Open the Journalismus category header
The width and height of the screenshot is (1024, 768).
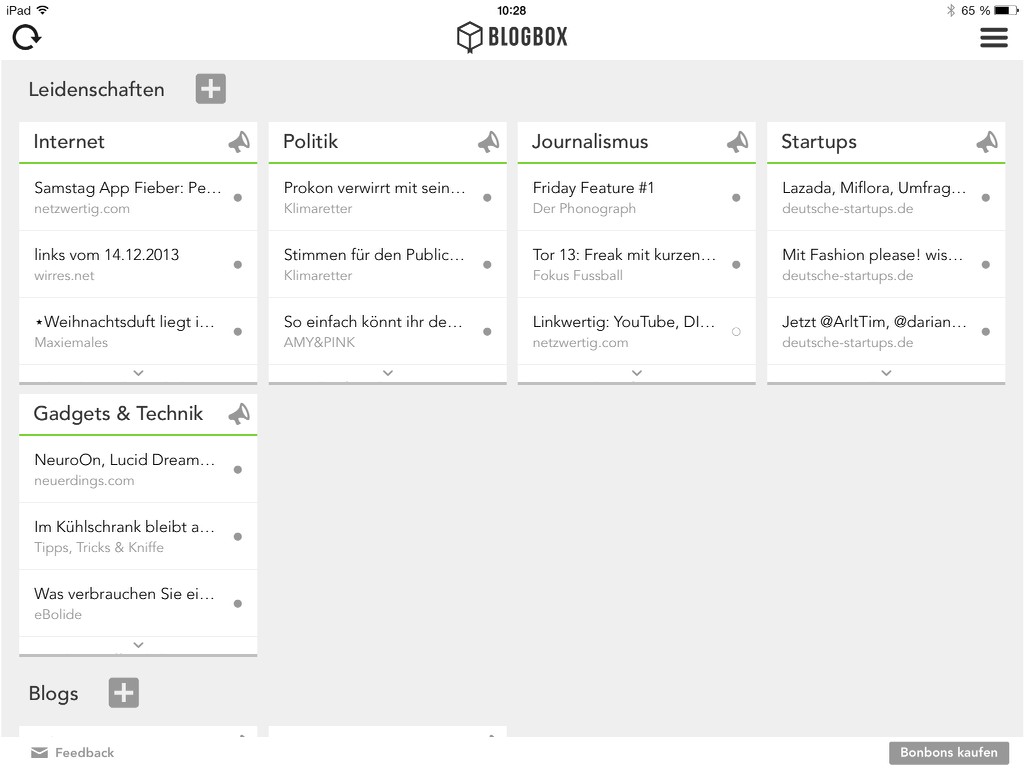pyautogui.click(x=590, y=142)
